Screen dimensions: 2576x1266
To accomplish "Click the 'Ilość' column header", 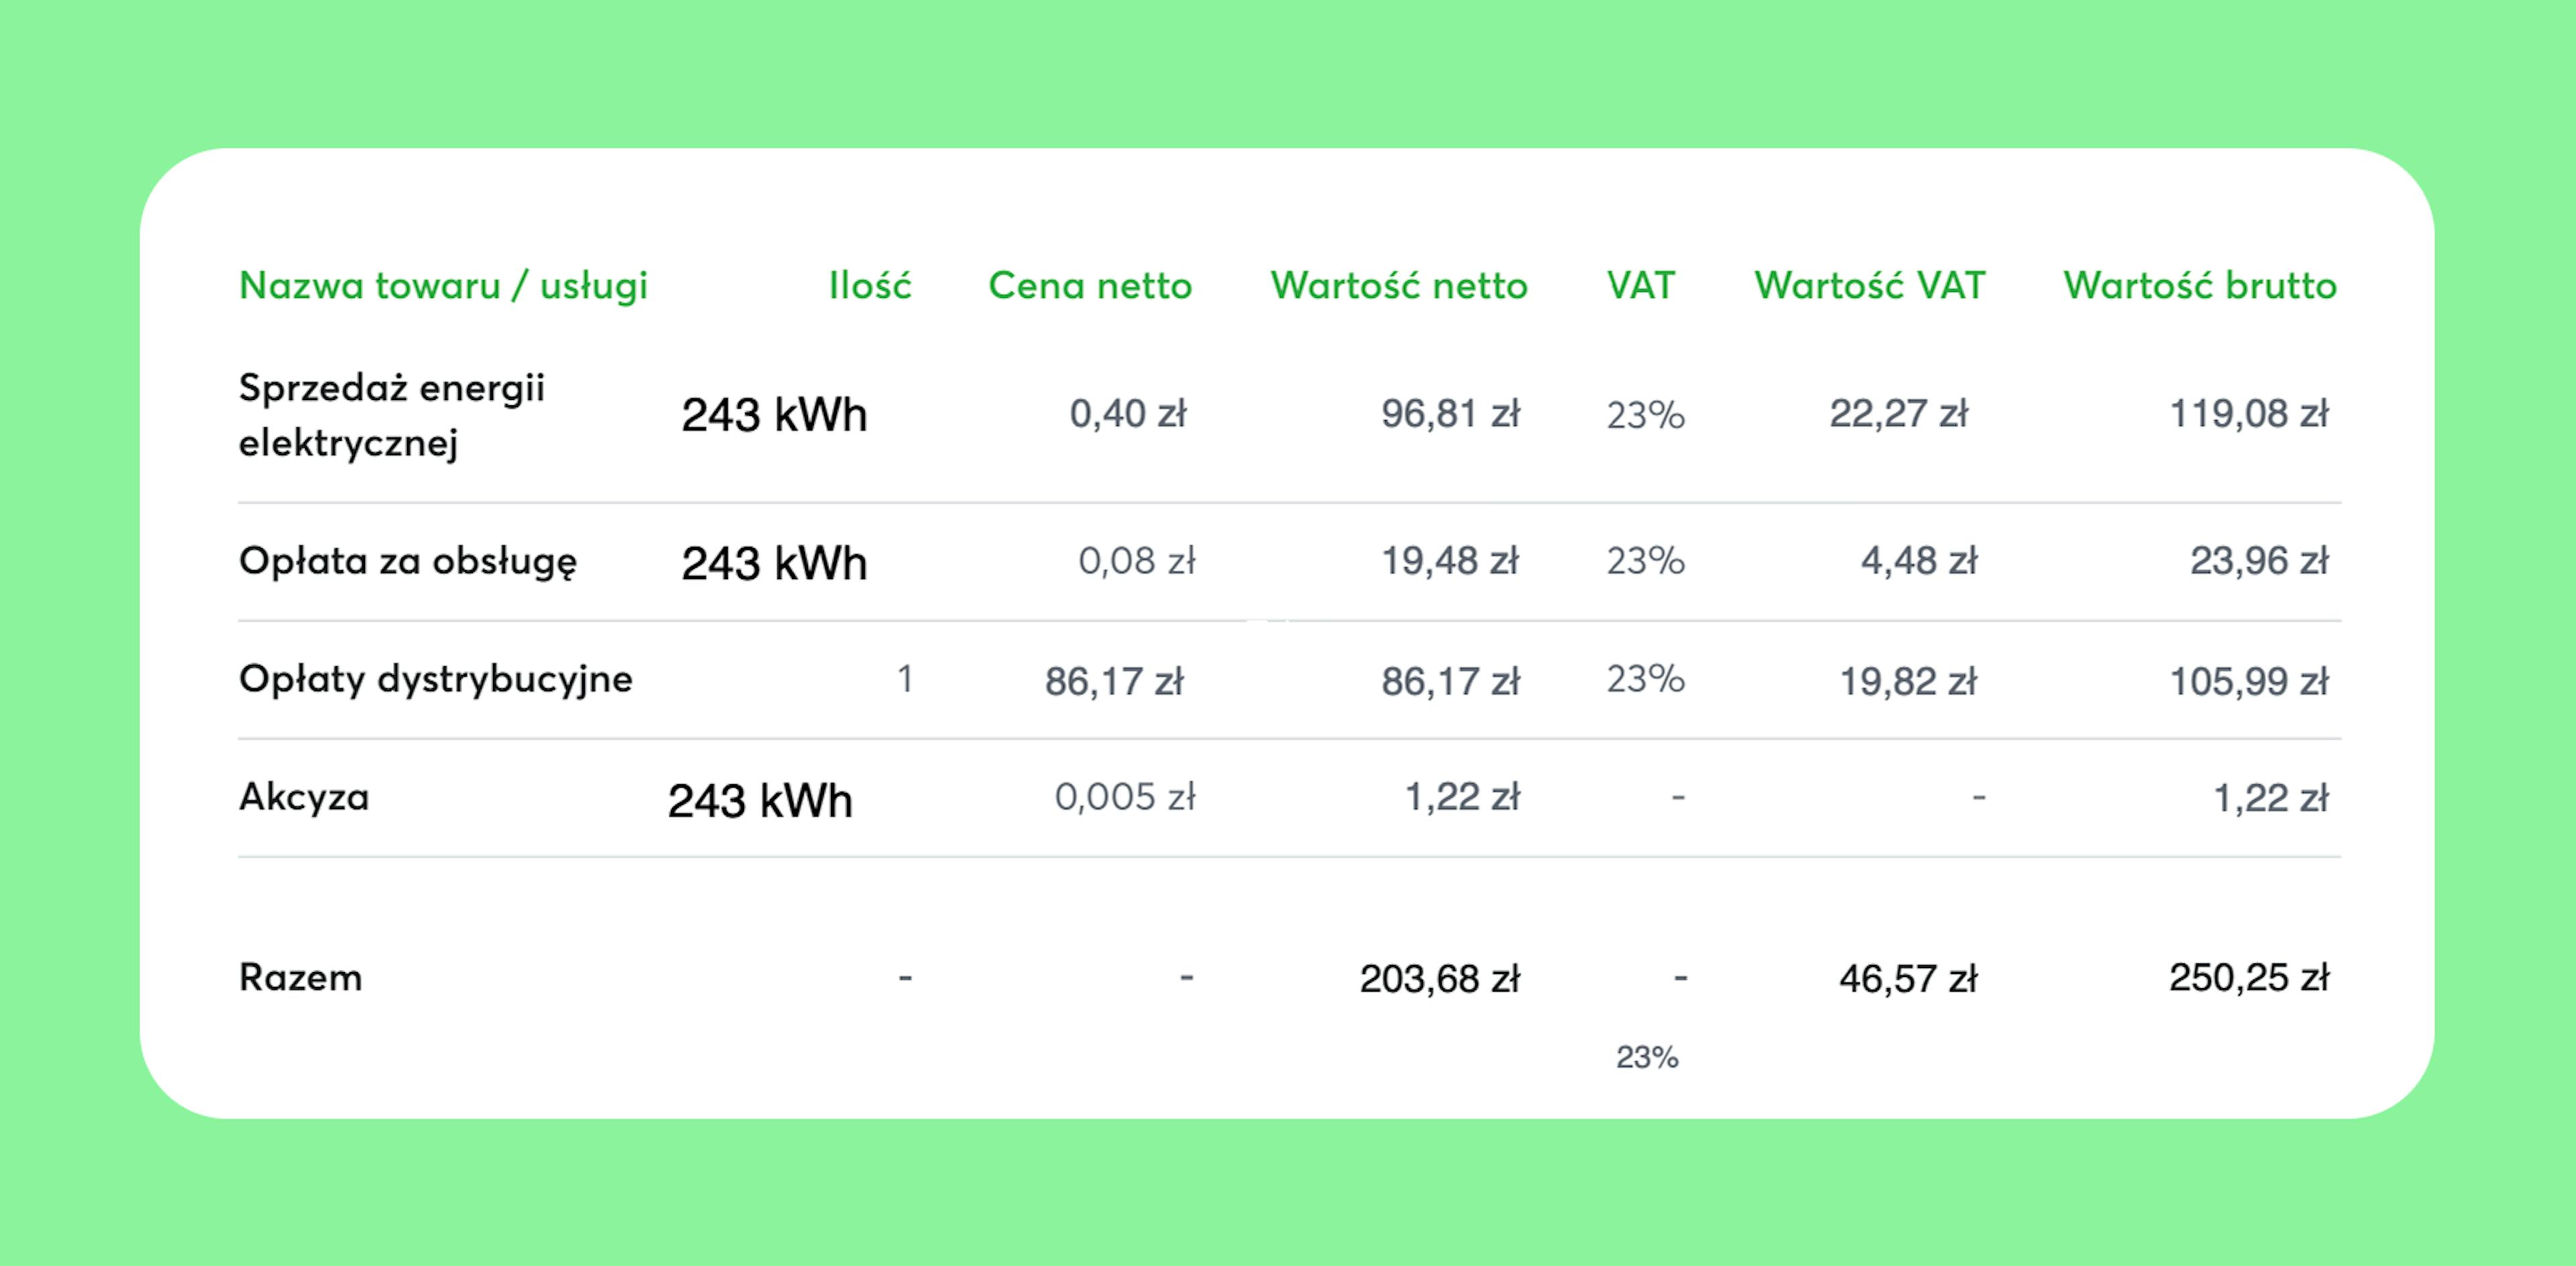I will pyautogui.click(x=870, y=286).
